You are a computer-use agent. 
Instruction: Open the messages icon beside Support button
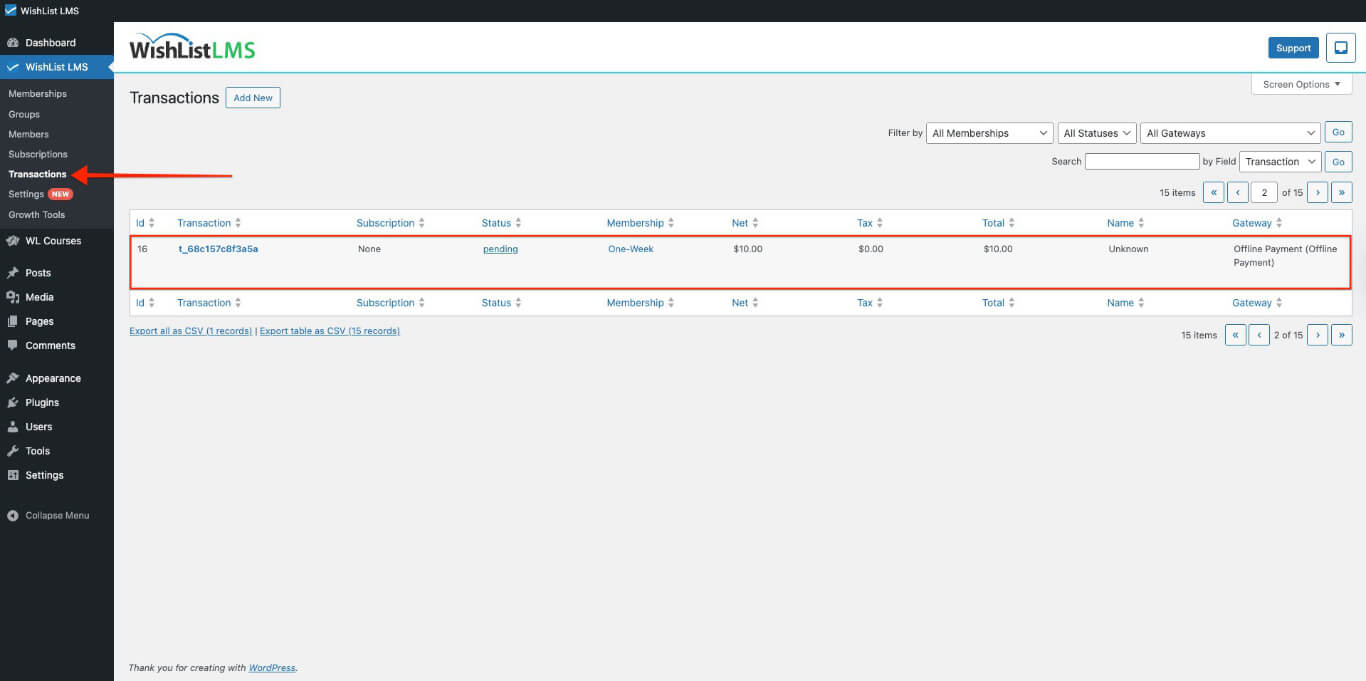point(1340,47)
